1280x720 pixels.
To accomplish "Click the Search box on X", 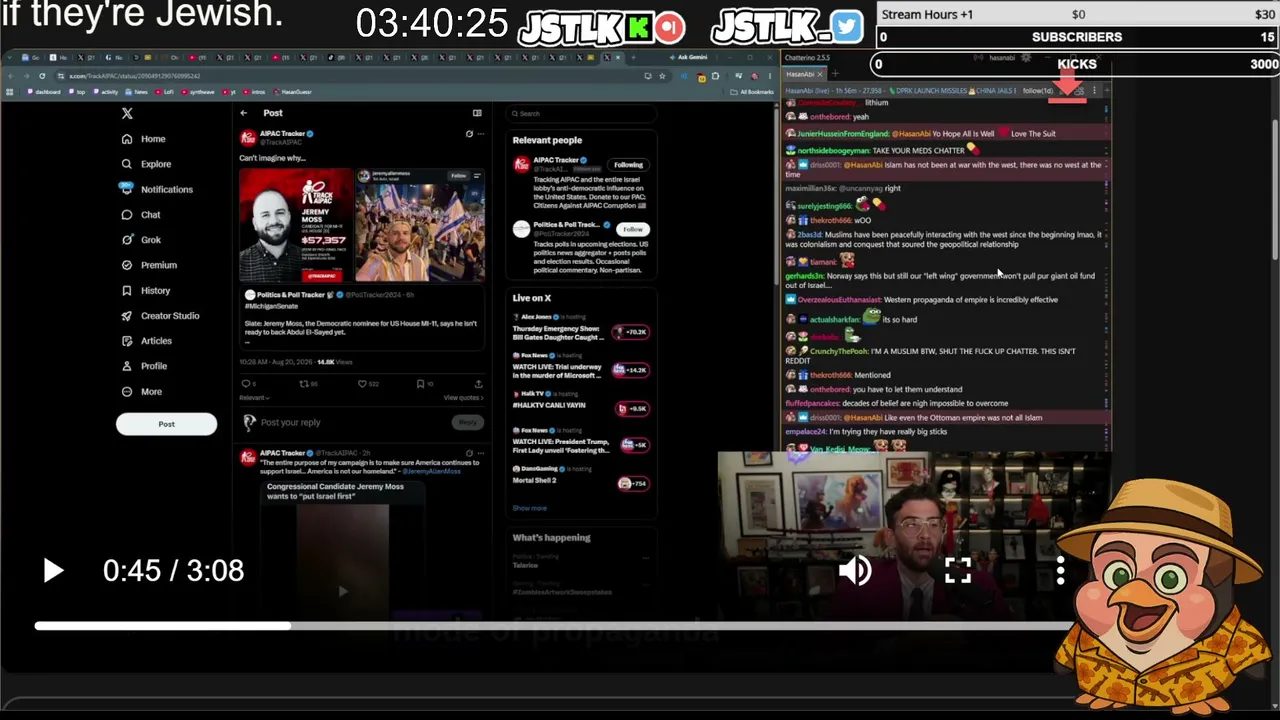I will (x=580, y=114).
